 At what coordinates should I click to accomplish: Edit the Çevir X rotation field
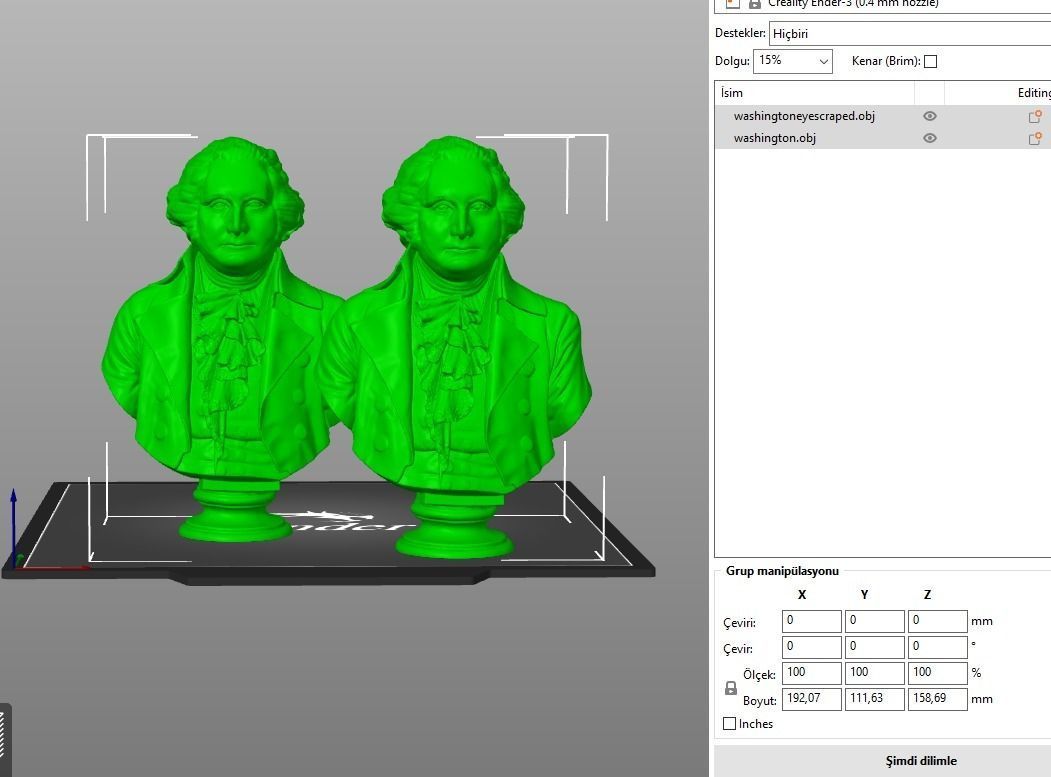812,647
